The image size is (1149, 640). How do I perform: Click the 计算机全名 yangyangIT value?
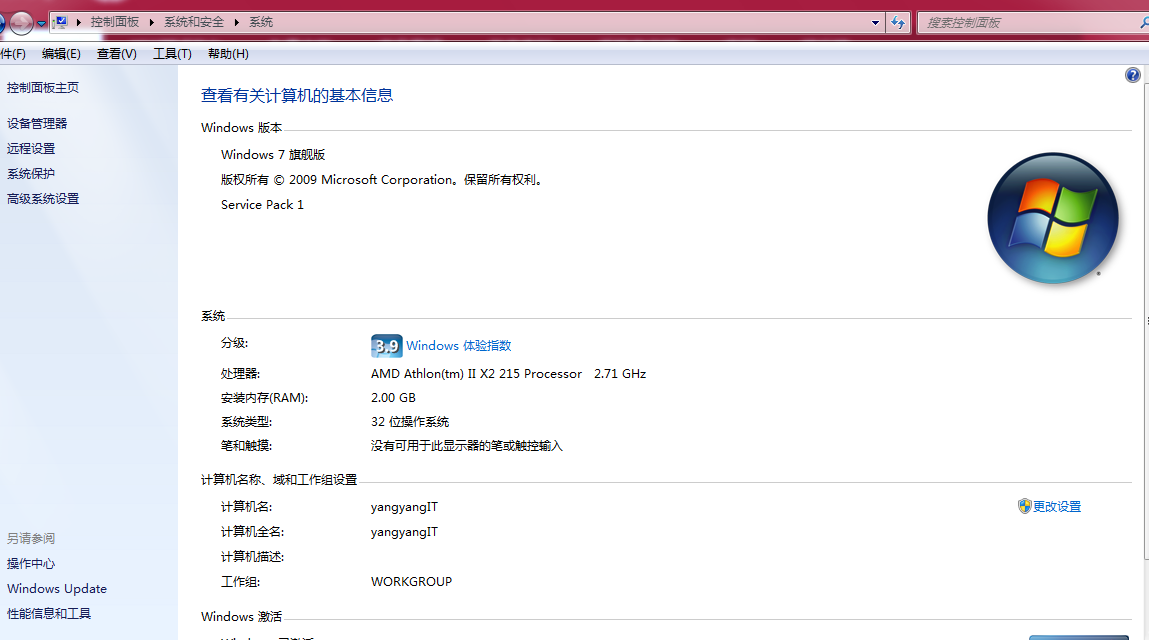pyautogui.click(x=404, y=532)
